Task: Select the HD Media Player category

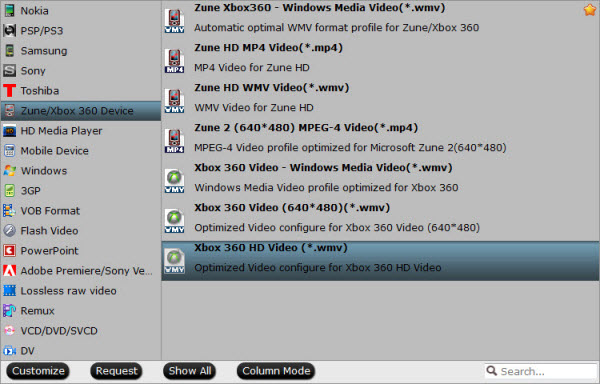Action: coord(81,131)
